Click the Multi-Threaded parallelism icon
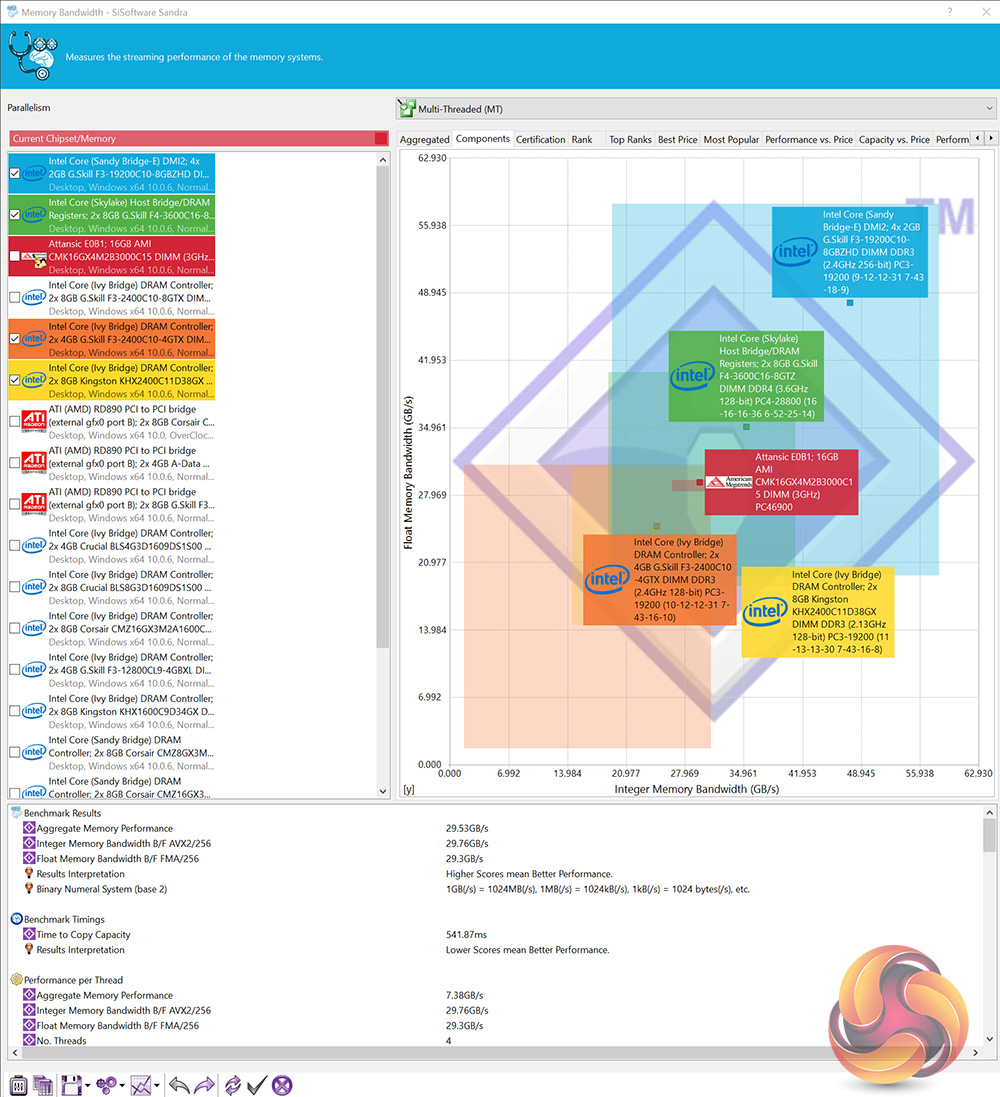The height and width of the screenshot is (1097, 1000). tap(407, 108)
